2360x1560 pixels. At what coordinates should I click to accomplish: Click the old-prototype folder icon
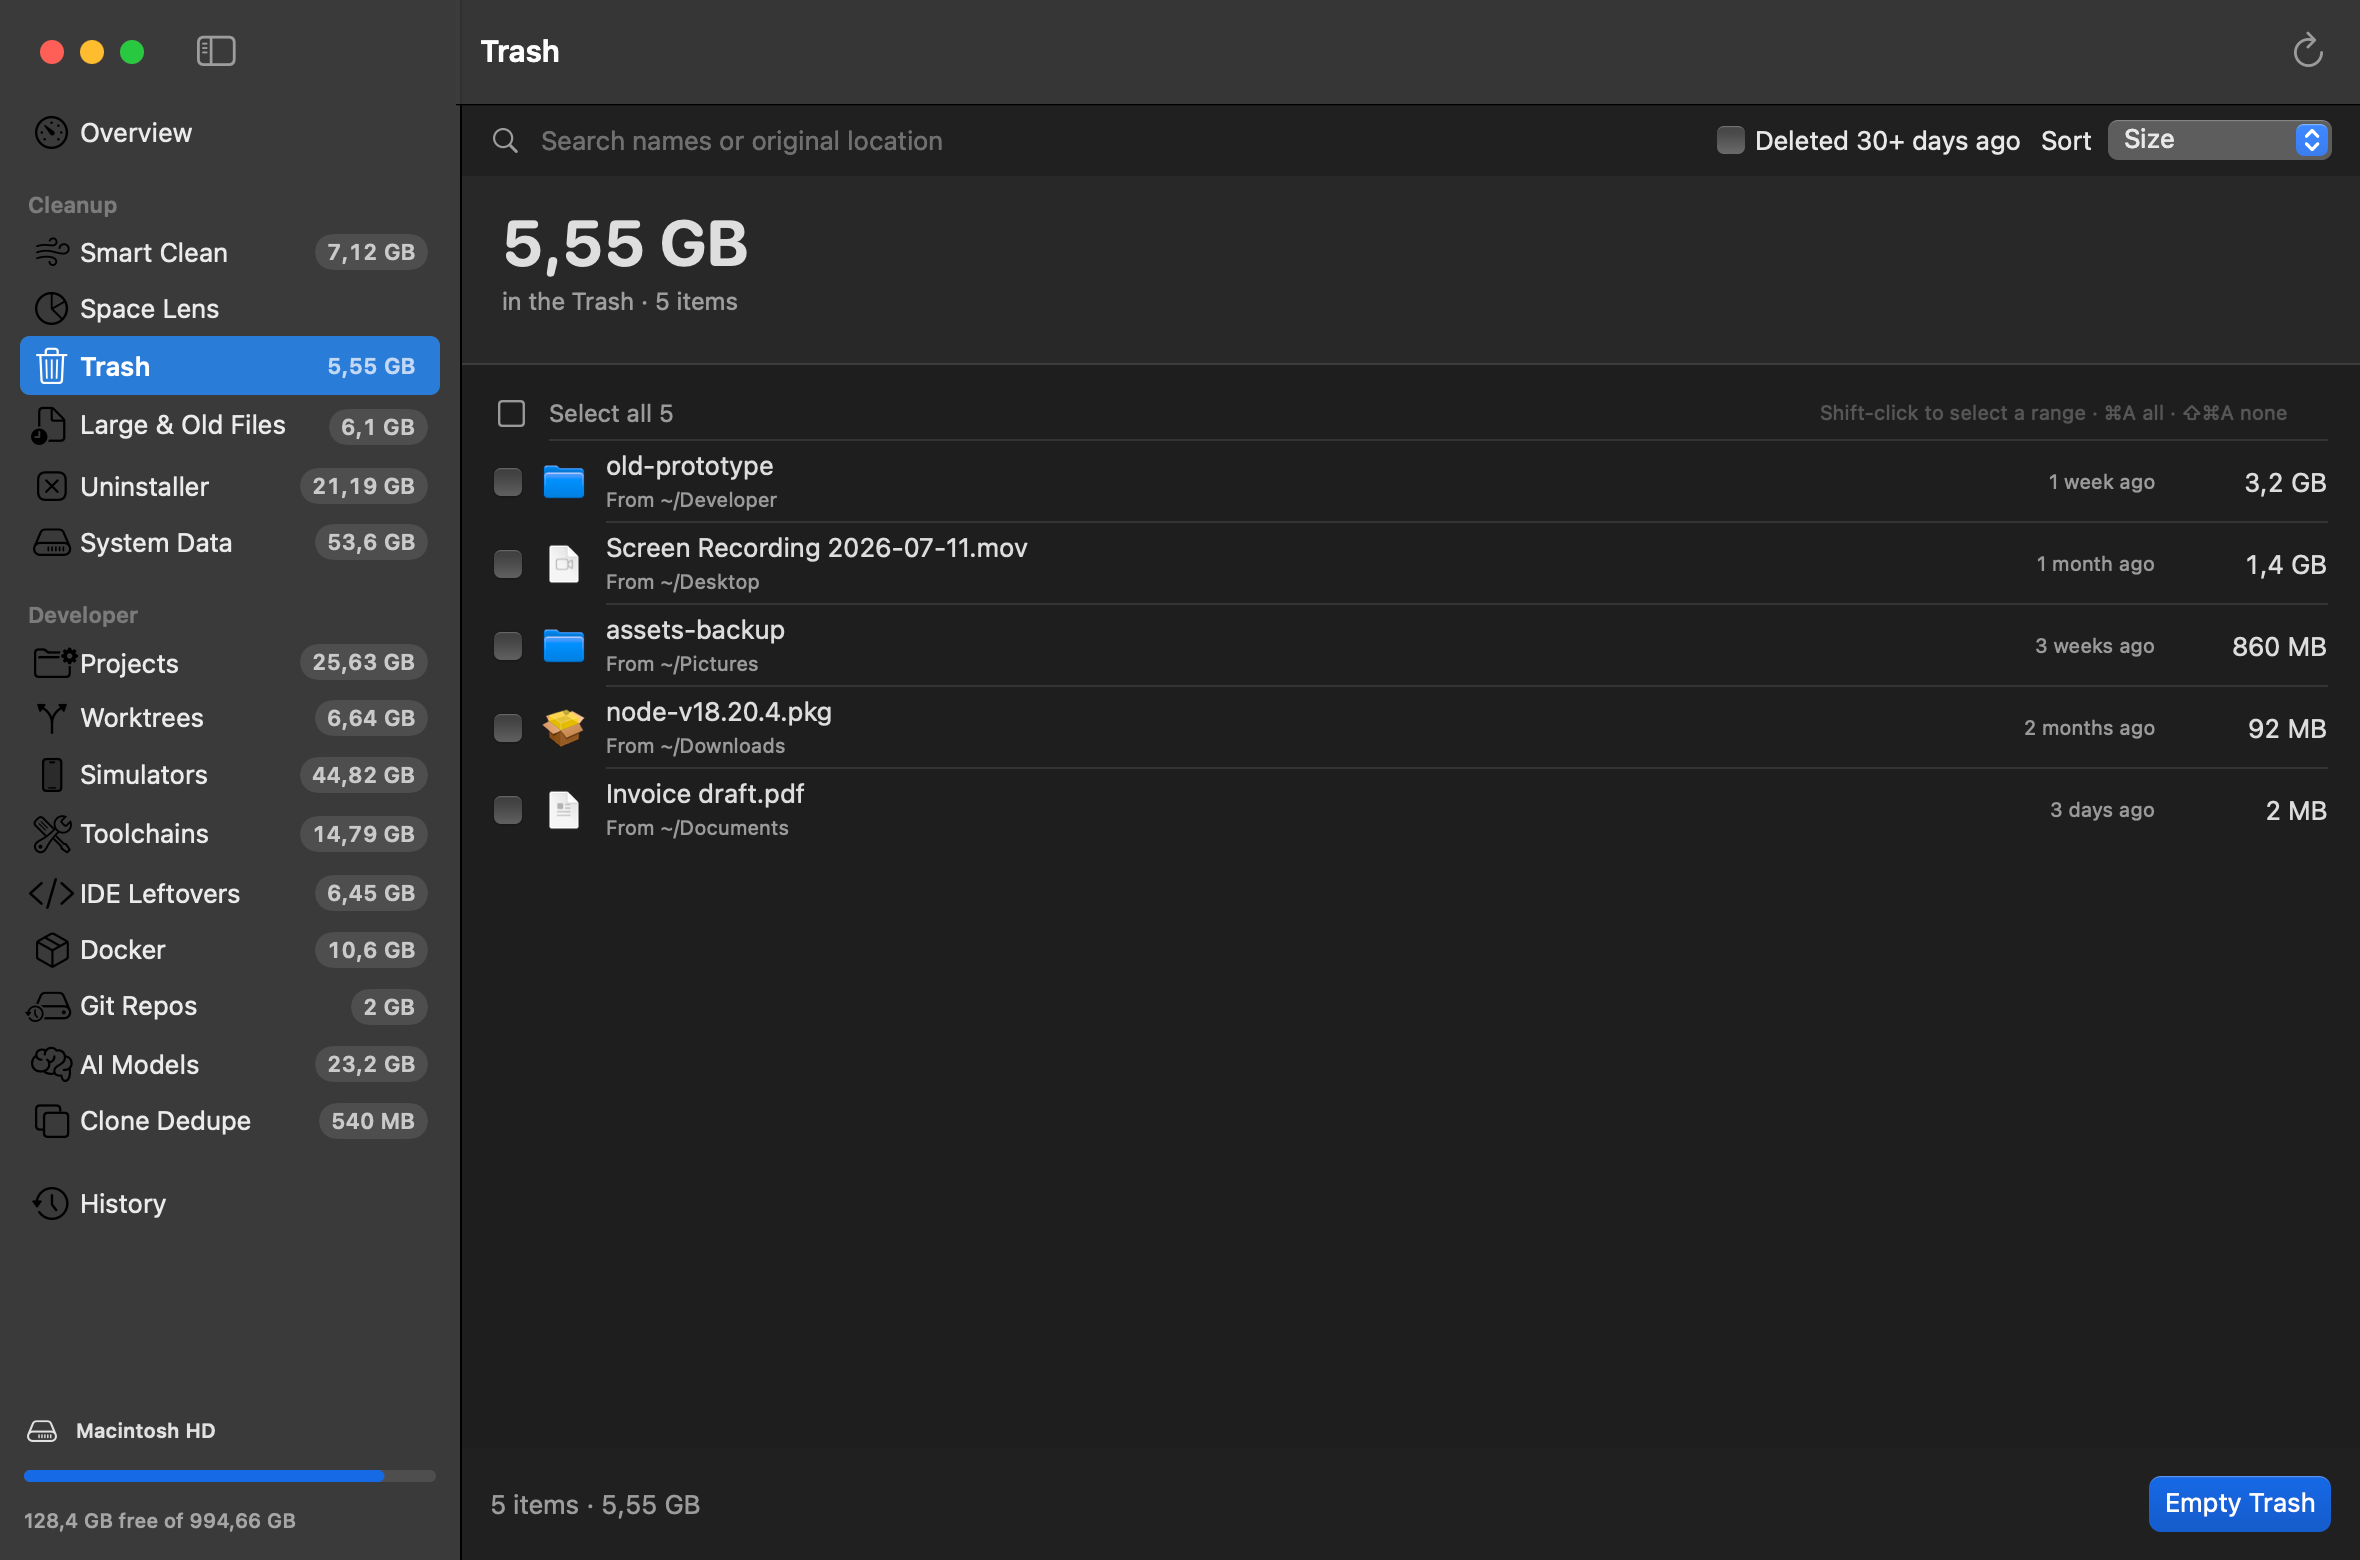pyautogui.click(x=564, y=482)
